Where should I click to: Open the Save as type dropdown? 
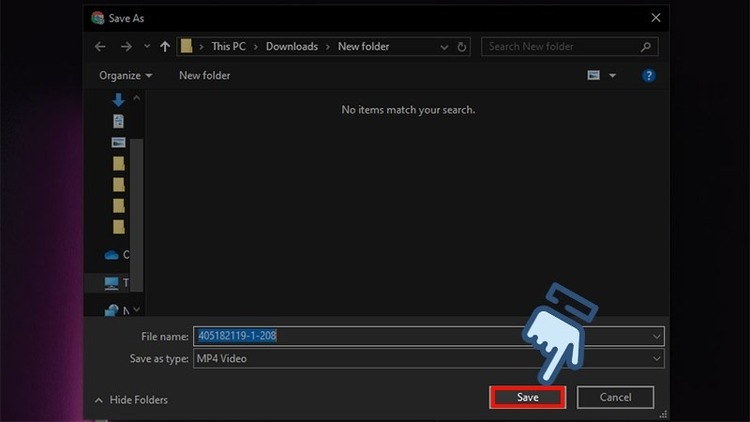[656, 358]
